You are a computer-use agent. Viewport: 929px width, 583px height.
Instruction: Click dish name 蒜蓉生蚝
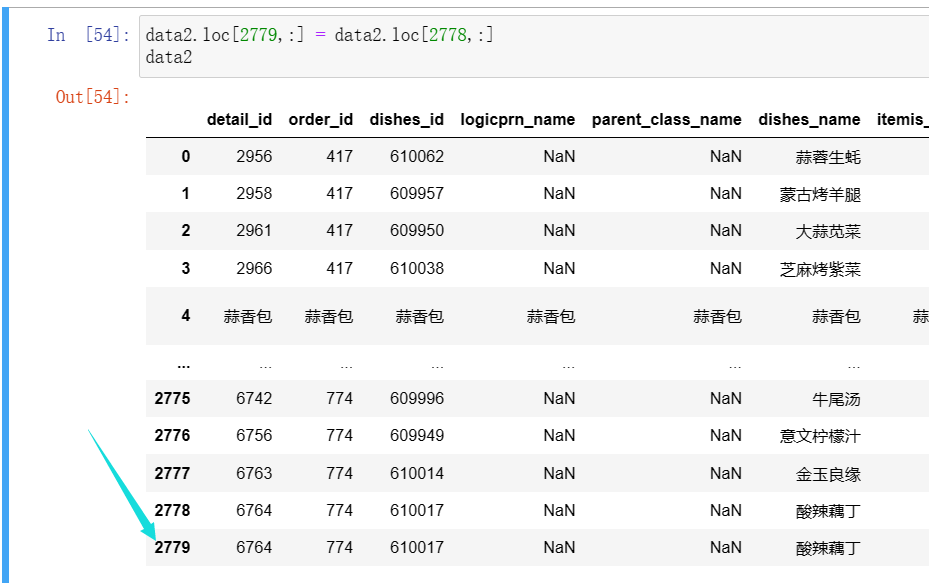tap(828, 158)
